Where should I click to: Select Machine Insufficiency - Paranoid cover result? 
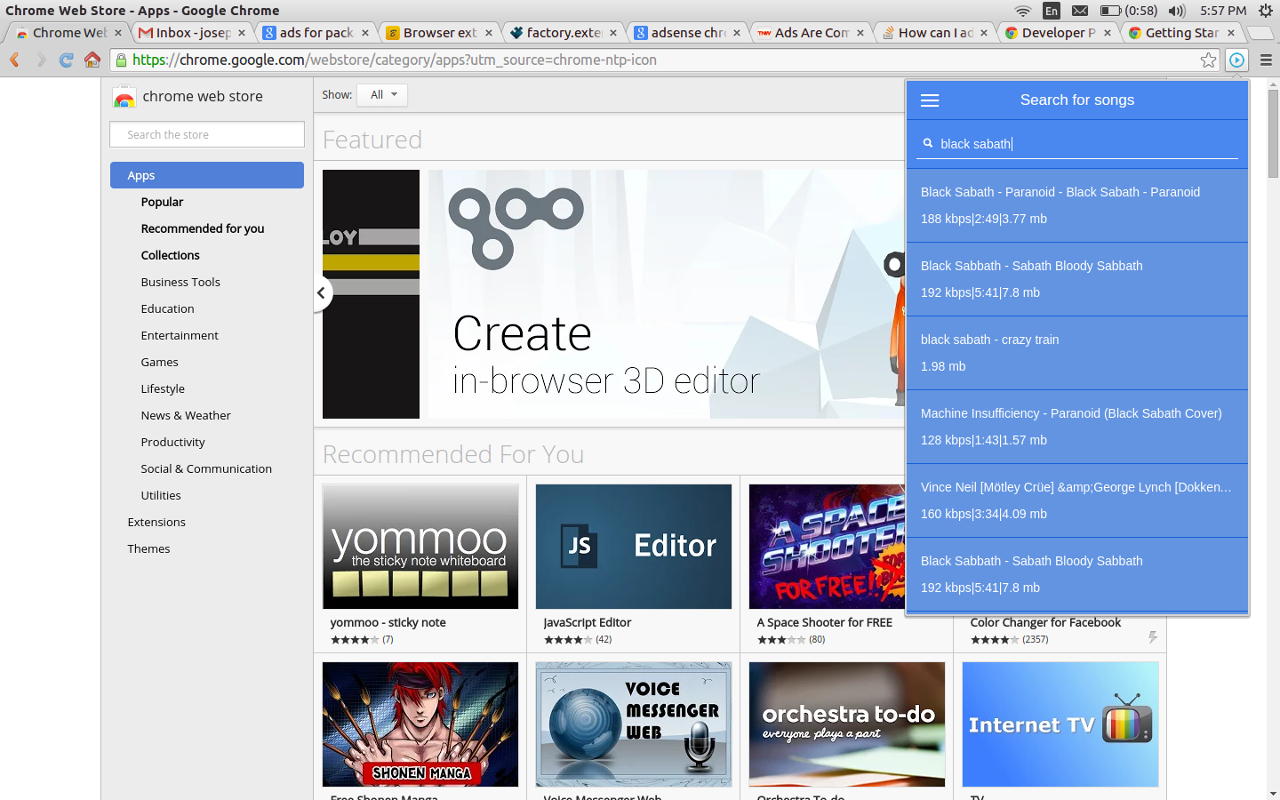coord(1077,427)
